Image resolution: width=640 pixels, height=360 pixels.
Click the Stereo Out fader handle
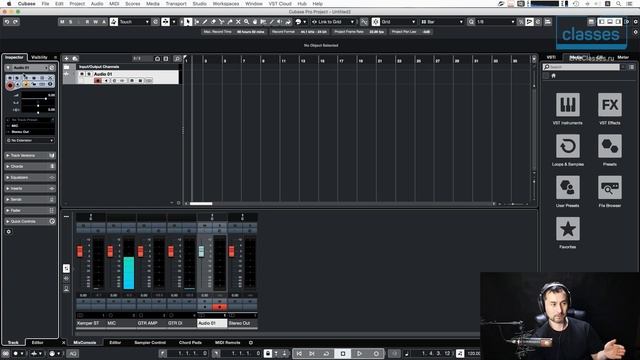click(x=231, y=251)
